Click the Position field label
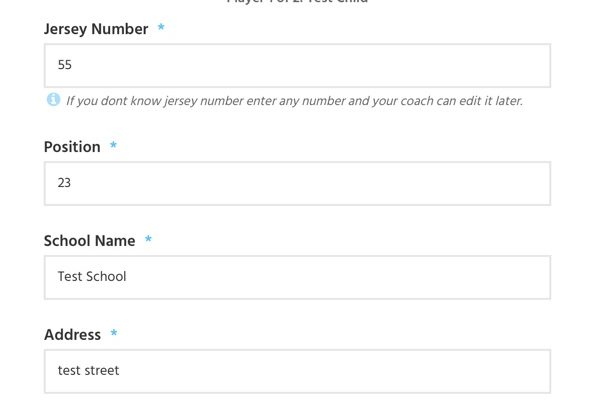The height and width of the screenshot is (400, 594). tap(72, 147)
